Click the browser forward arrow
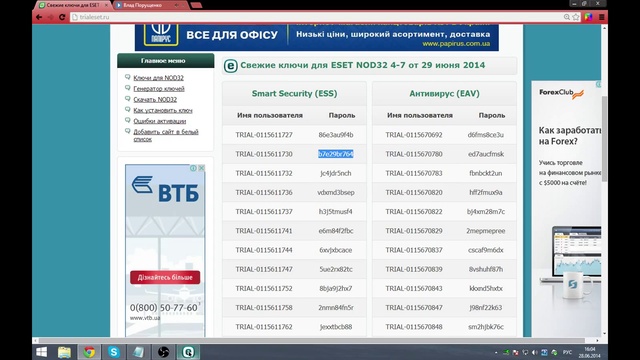 click(51, 17)
